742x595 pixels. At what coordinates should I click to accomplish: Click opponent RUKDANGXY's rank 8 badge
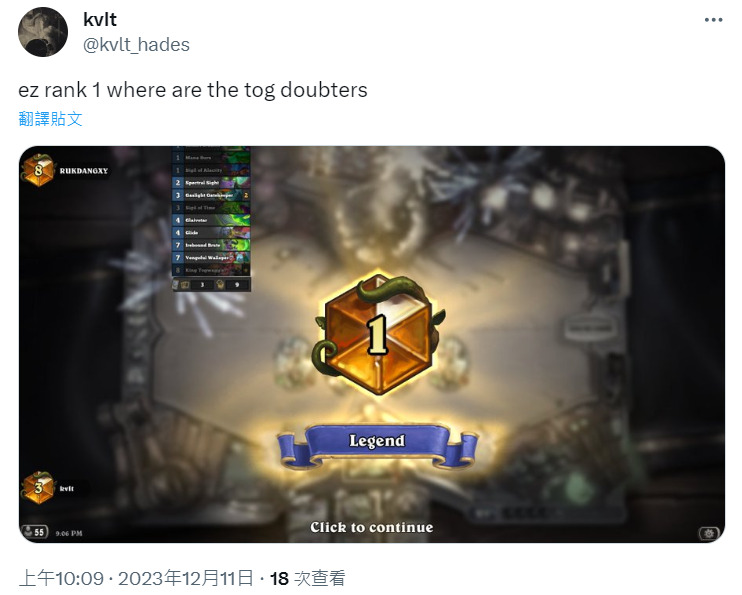coord(37,170)
